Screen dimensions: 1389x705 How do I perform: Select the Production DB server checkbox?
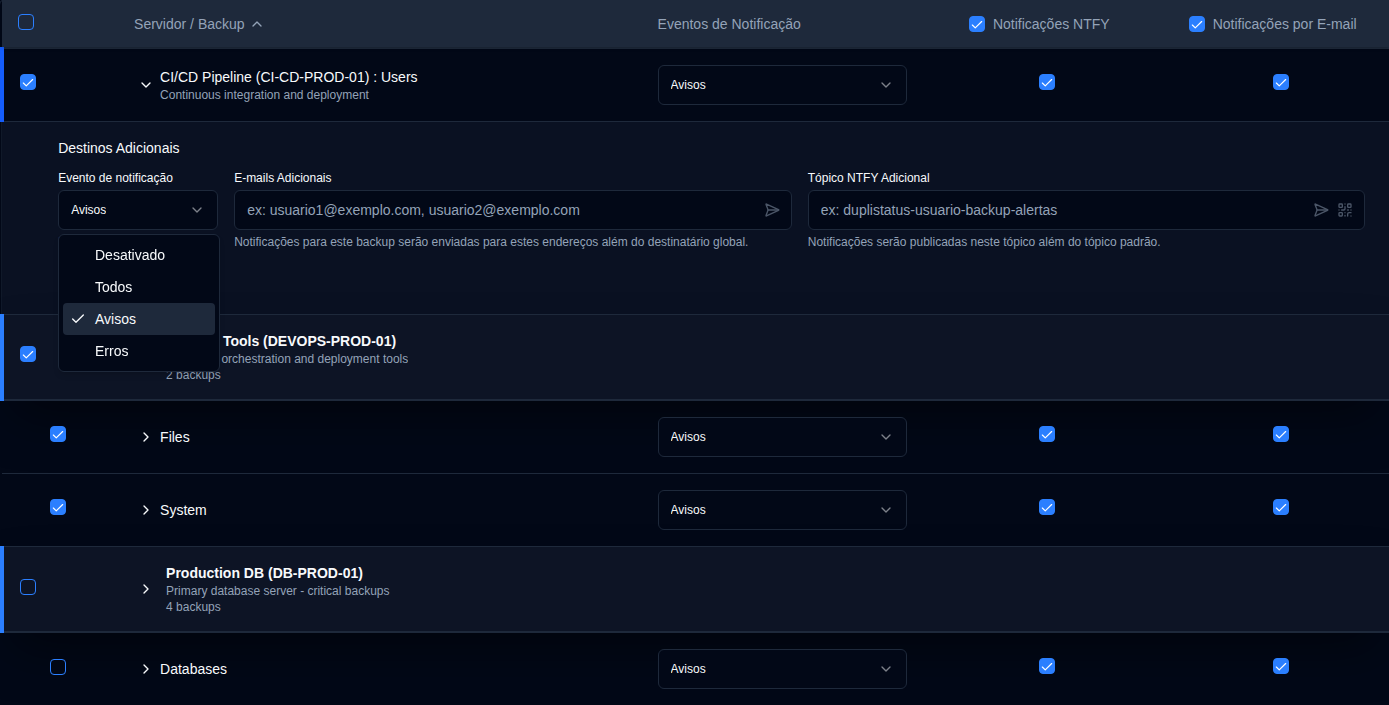(x=28, y=587)
